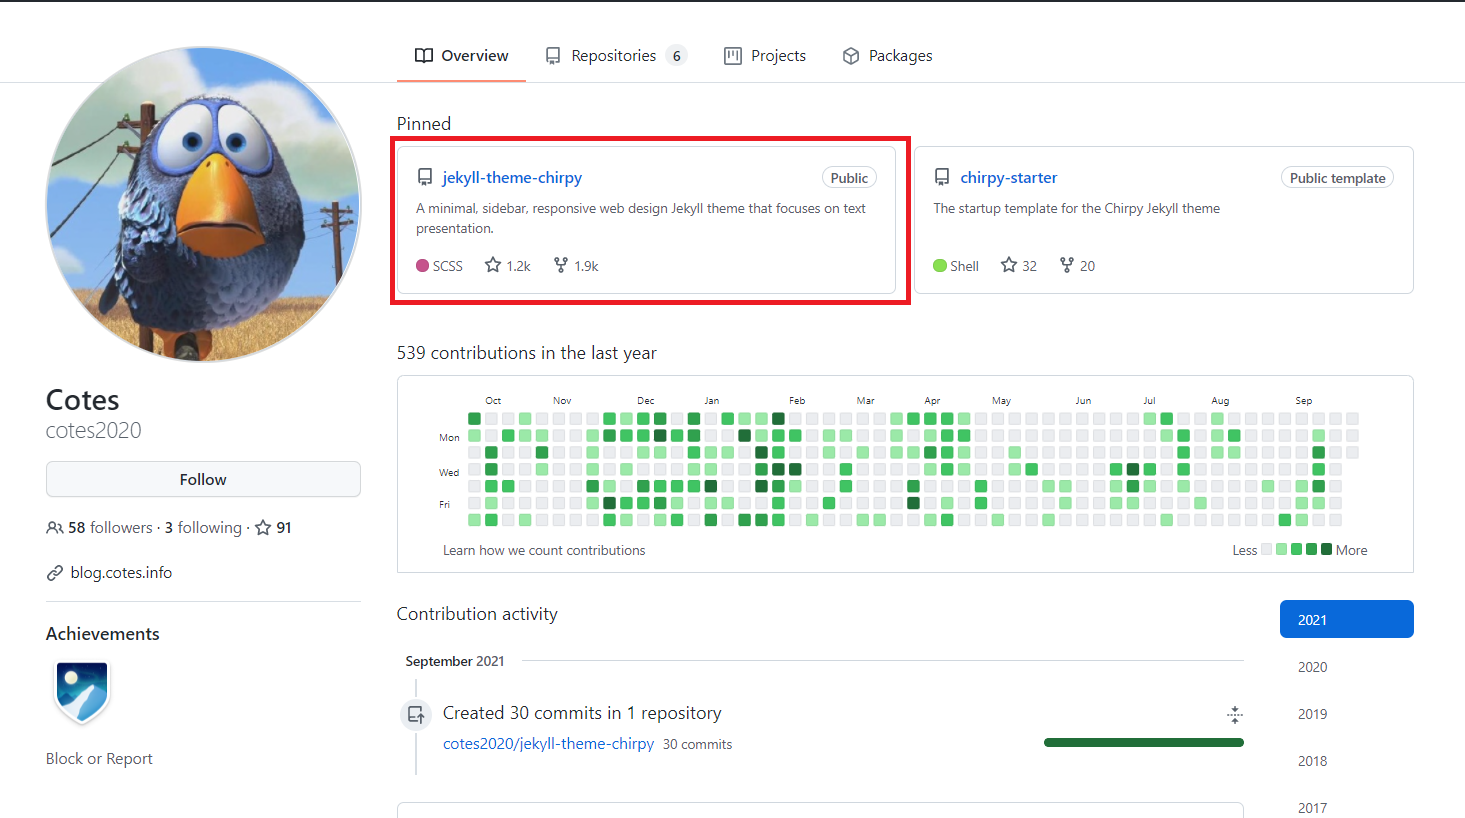Image resolution: width=1465 pixels, height=818 pixels.
Task: Expand the September commits details
Action: coord(1235,714)
